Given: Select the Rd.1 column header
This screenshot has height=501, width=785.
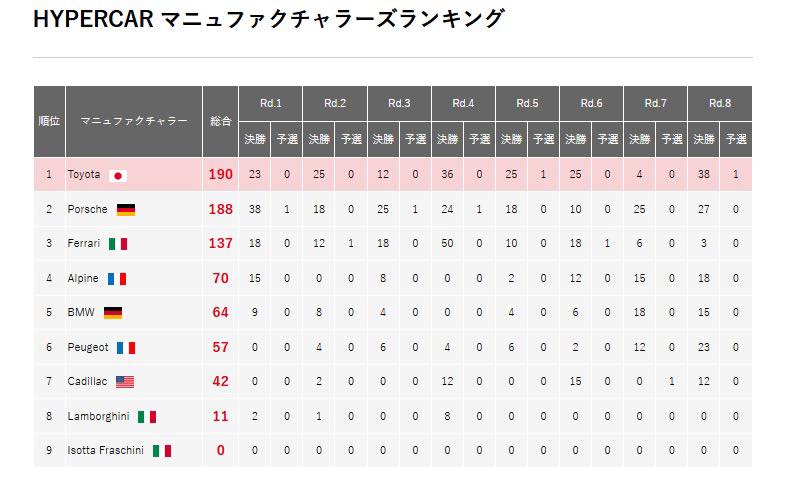Looking at the screenshot, I should coord(270,104).
